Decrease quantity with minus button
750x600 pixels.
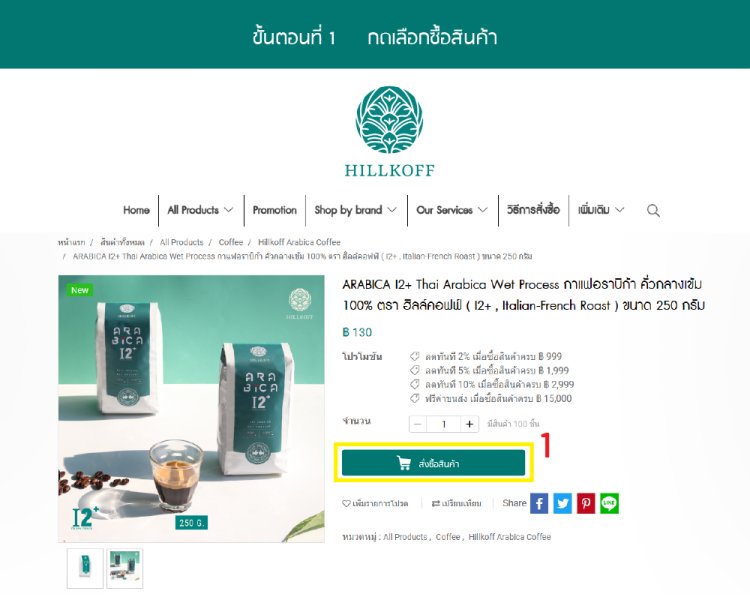(x=418, y=424)
